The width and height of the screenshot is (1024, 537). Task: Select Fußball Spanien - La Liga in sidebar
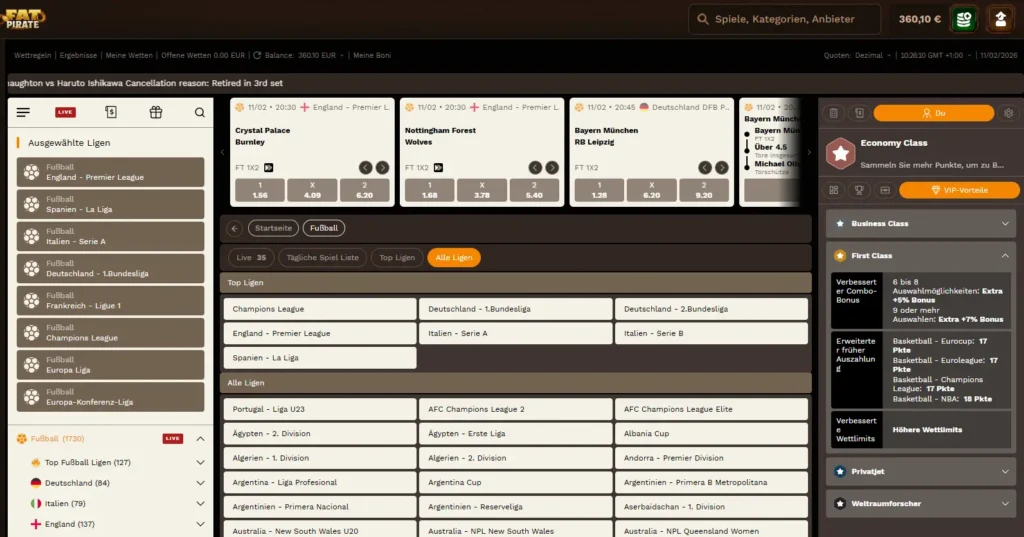pos(110,204)
